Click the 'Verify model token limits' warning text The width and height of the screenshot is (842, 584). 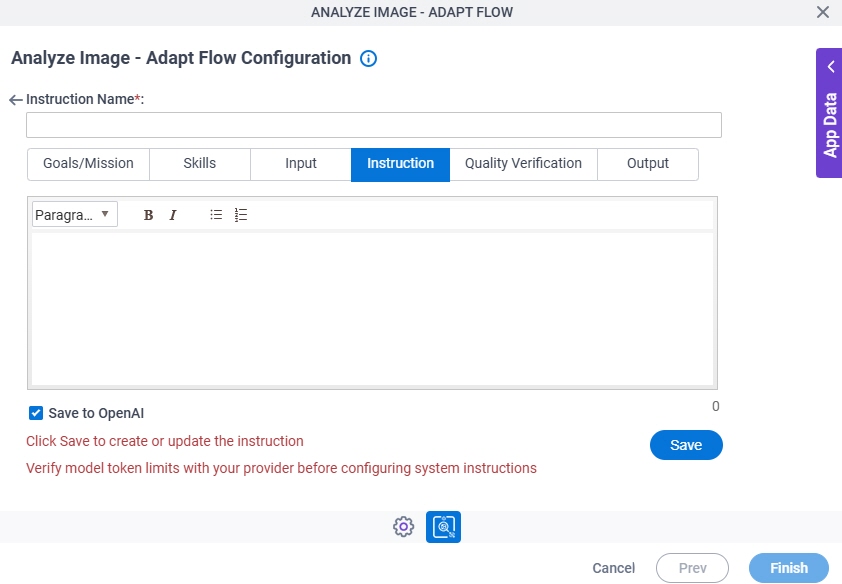(281, 468)
